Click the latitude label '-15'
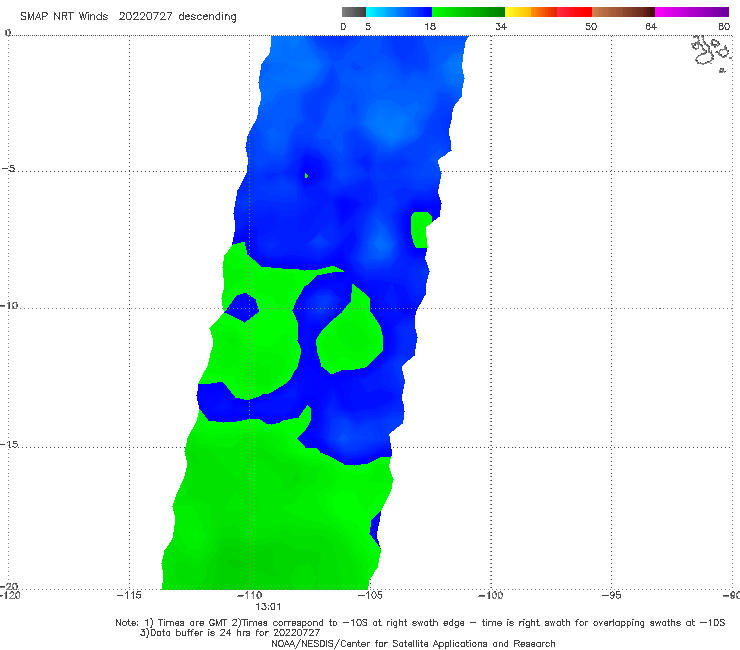 pyautogui.click(x=9, y=444)
